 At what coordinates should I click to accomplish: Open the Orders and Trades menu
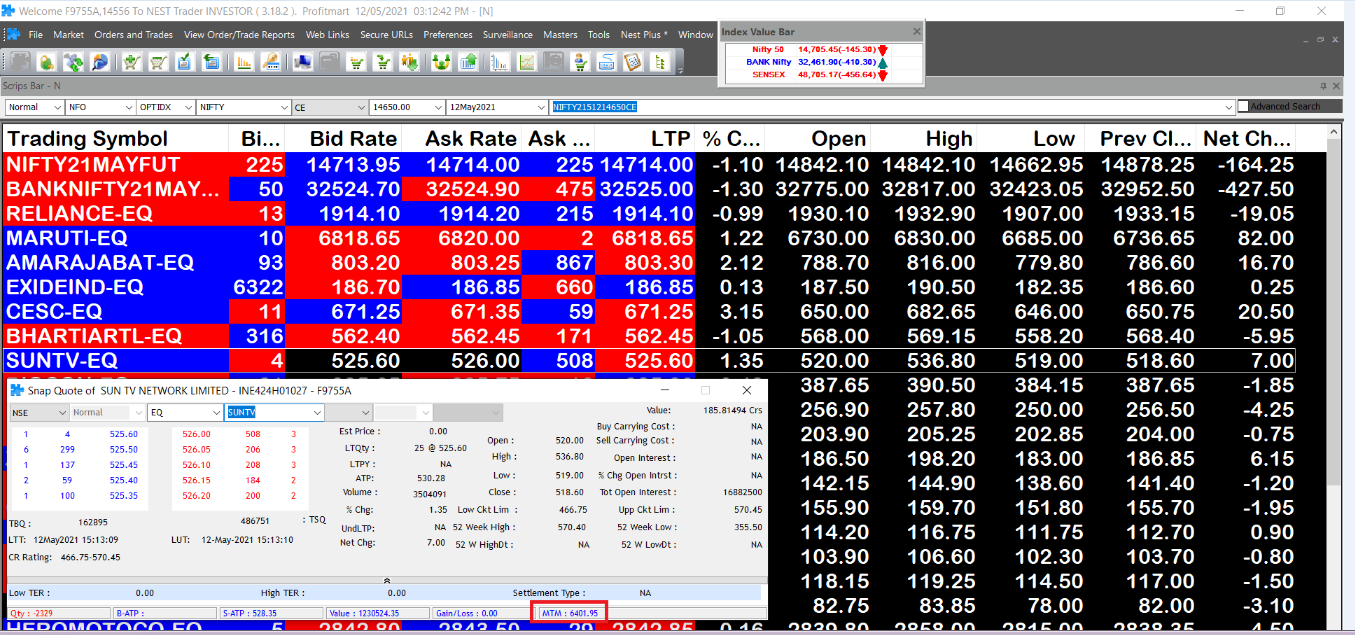[134, 34]
